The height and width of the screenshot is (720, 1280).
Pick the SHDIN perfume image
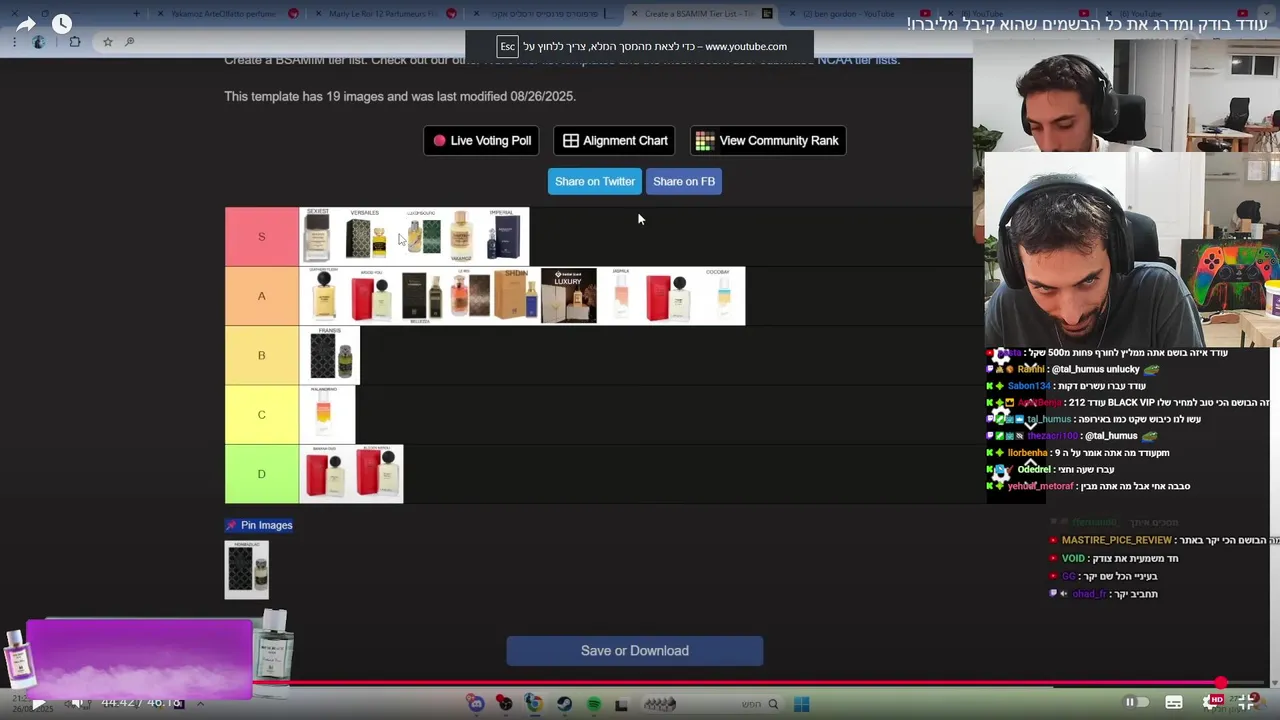(516, 296)
